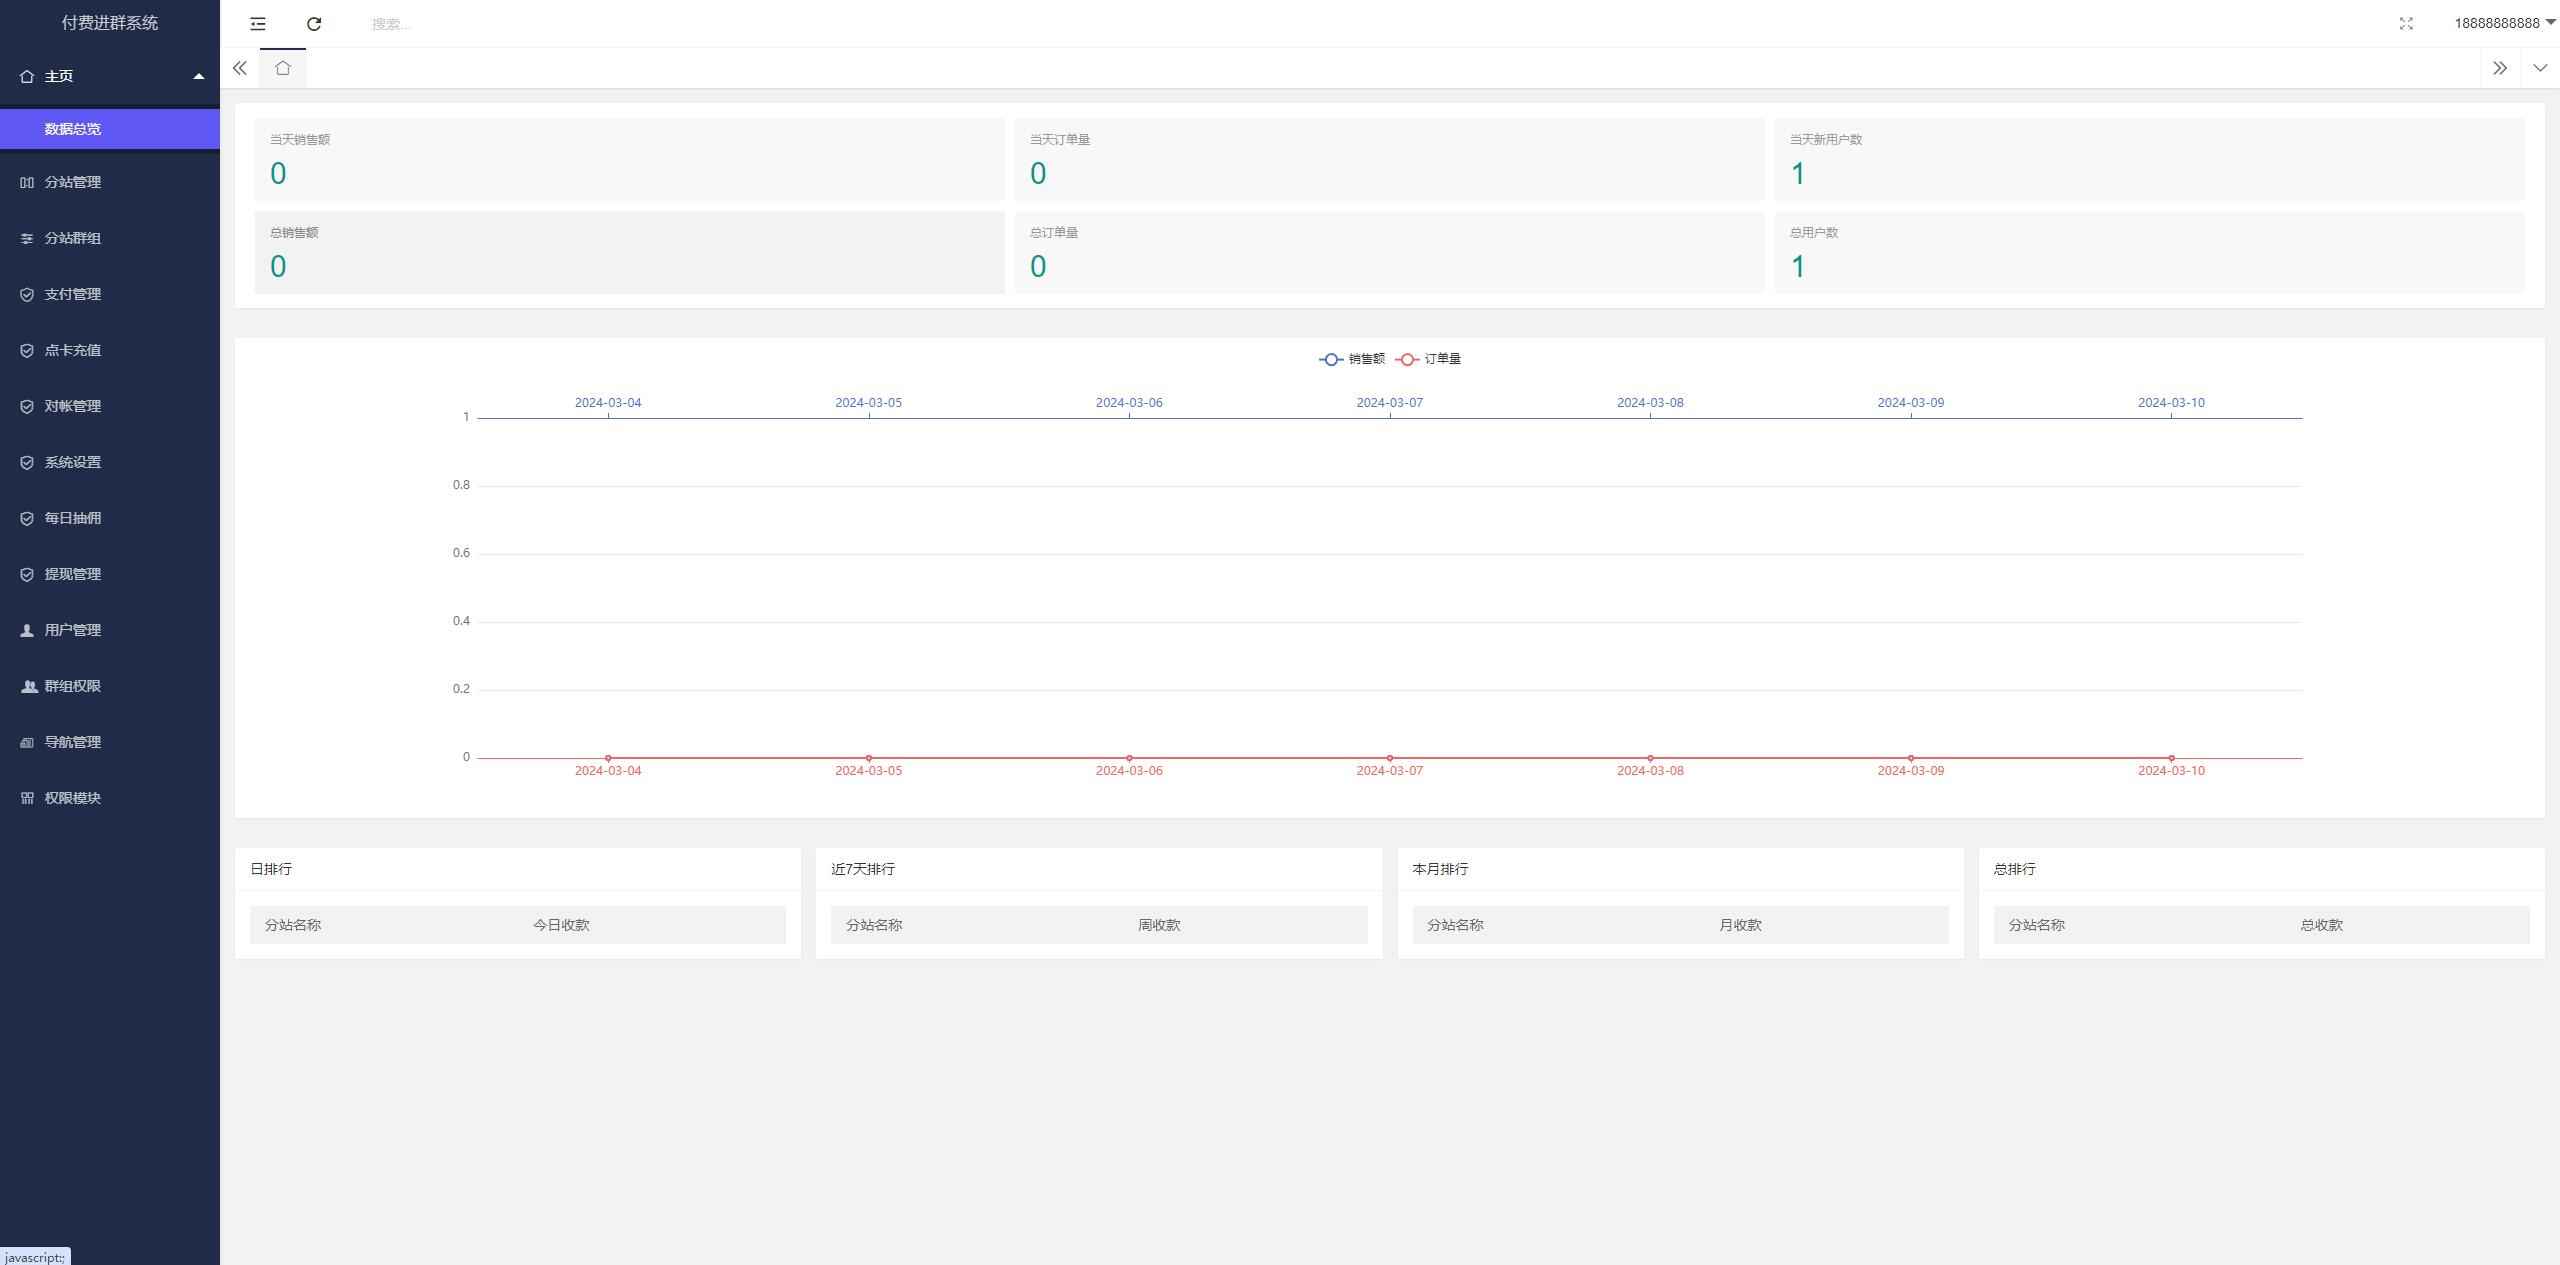Click the refresh icon in the top bar
Screen dimensions: 2560x1265
coord(314,24)
